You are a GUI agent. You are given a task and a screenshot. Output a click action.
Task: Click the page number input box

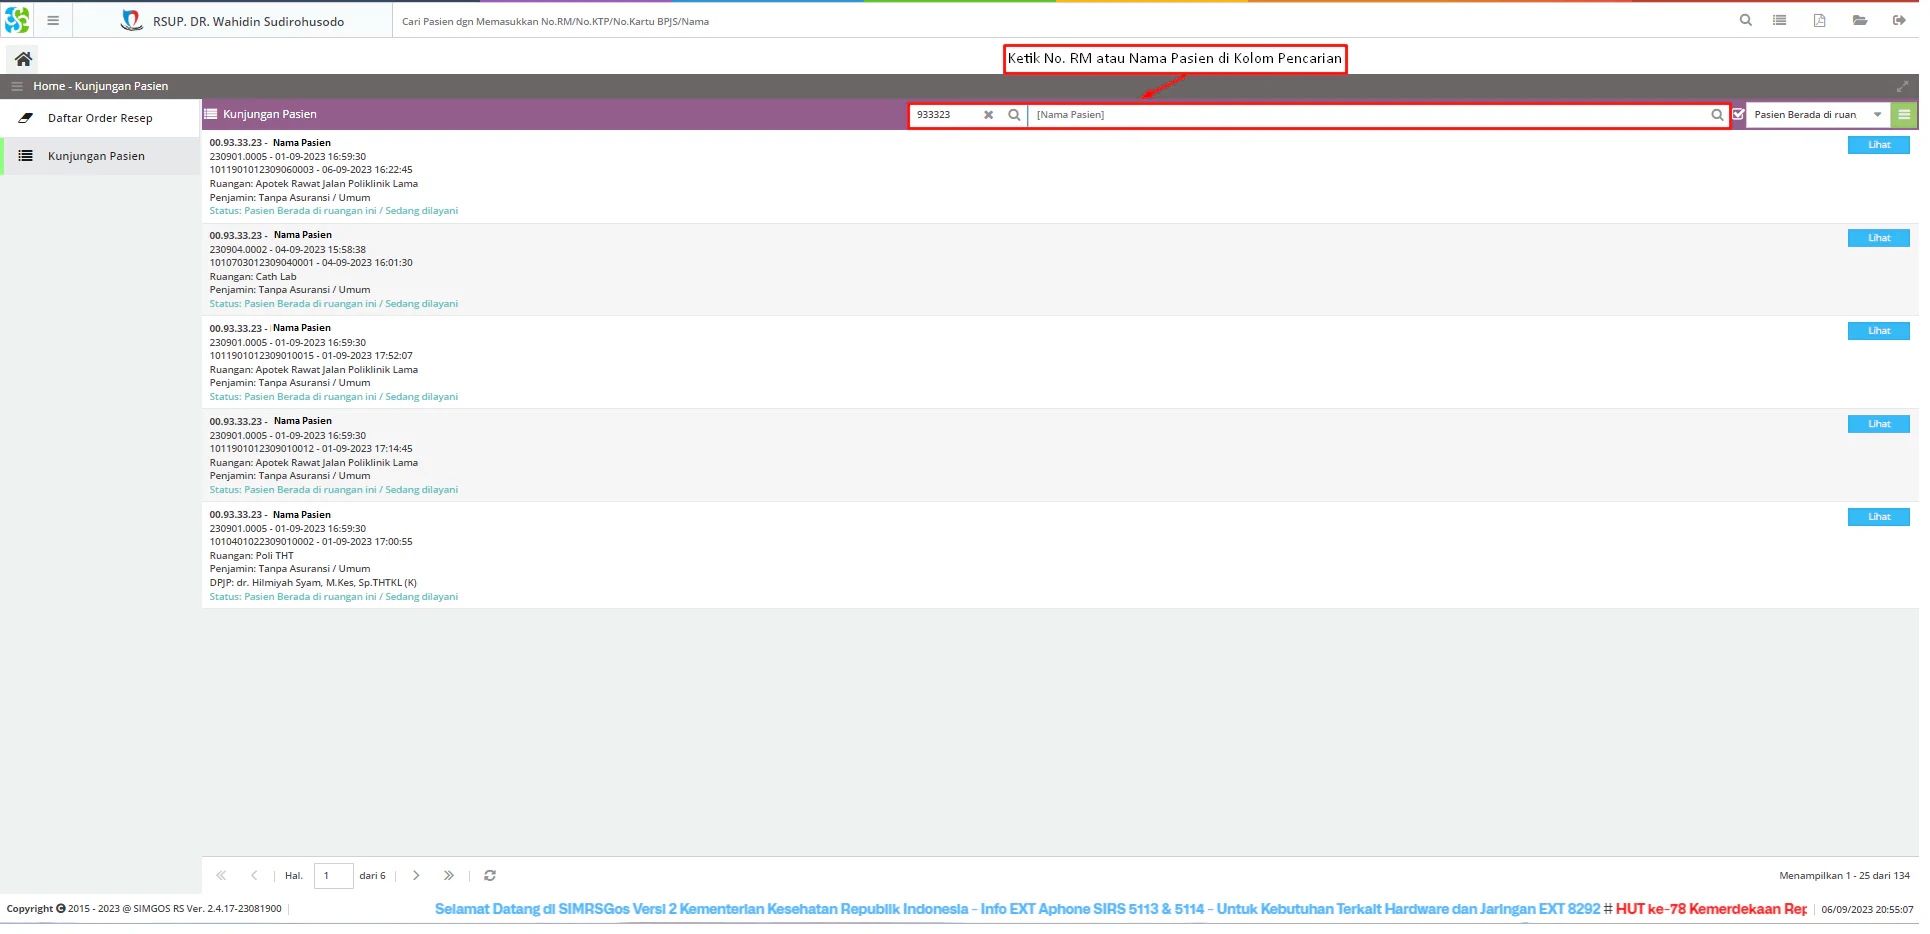pyautogui.click(x=333, y=876)
